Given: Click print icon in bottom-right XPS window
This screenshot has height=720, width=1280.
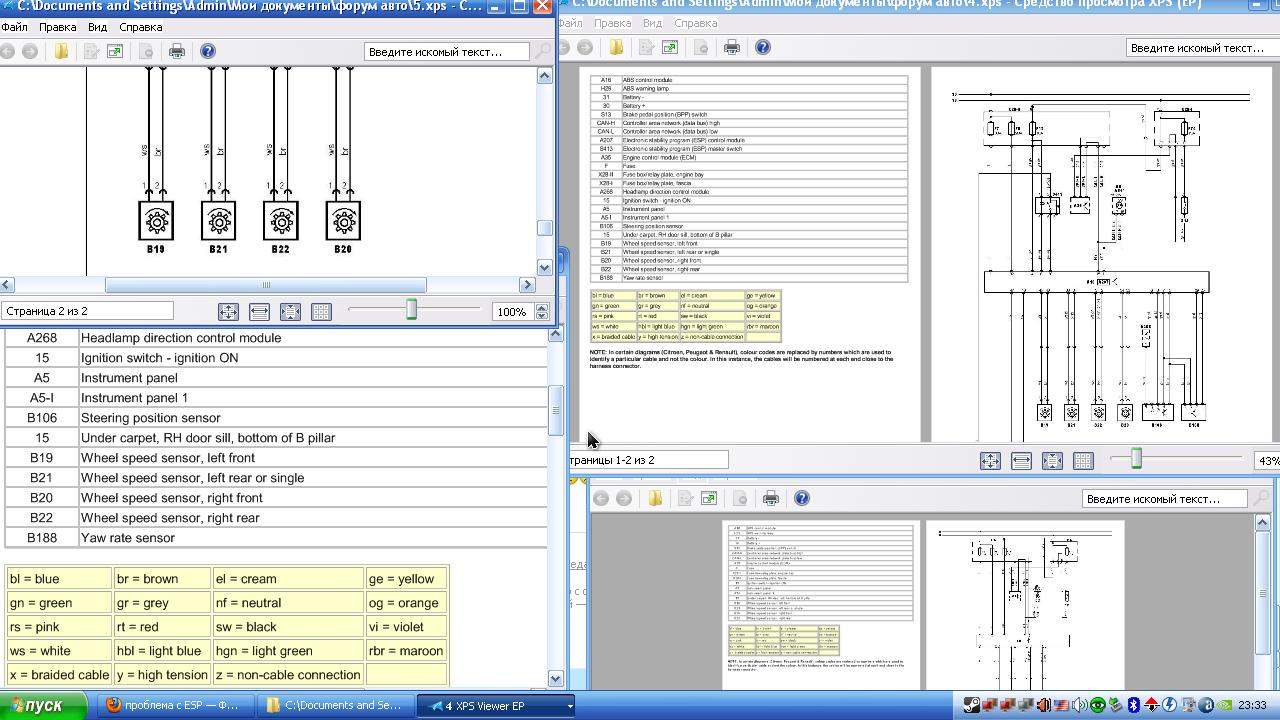Looking at the screenshot, I should [x=771, y=498].
